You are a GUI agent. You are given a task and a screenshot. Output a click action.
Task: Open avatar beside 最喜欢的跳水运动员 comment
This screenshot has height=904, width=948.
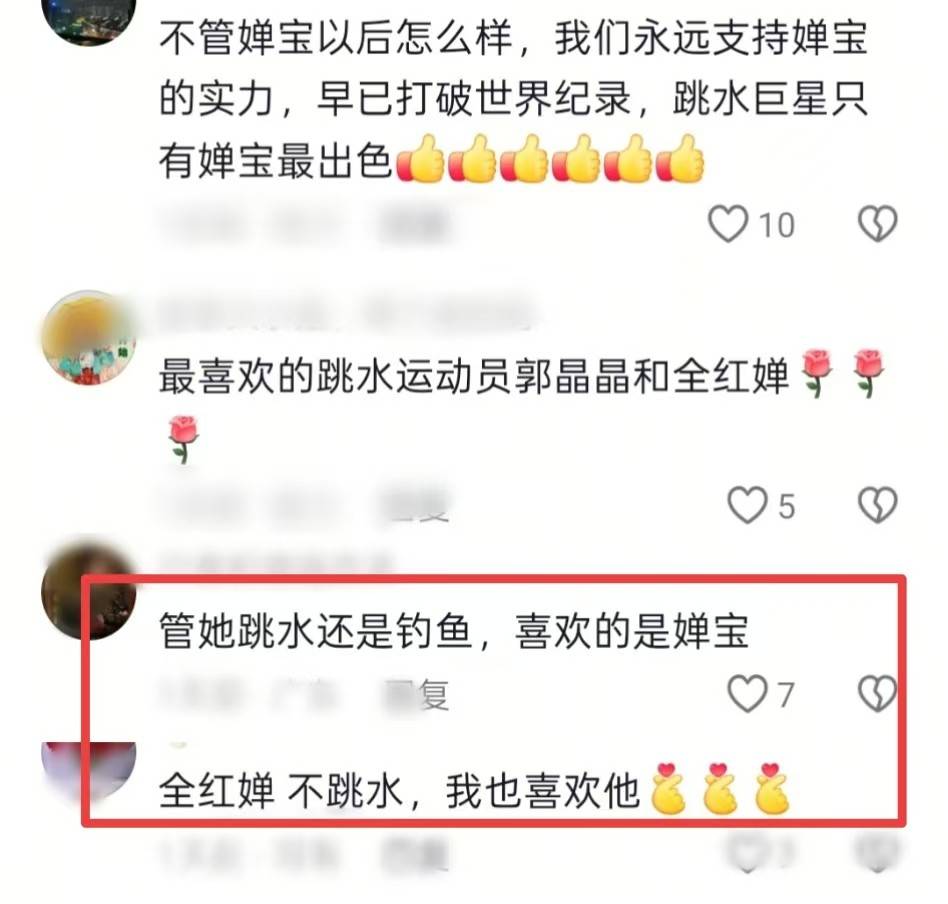[x=89, y=337]
